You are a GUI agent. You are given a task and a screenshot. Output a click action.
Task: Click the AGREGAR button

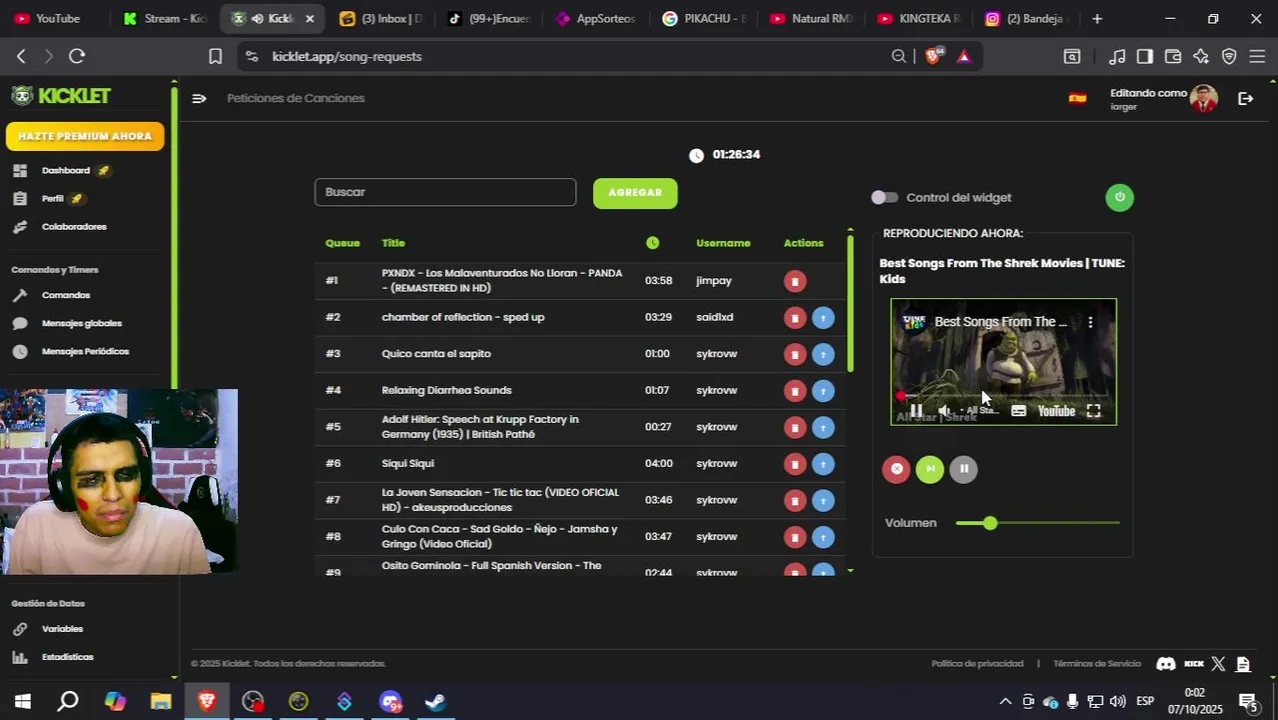point(635,193)
